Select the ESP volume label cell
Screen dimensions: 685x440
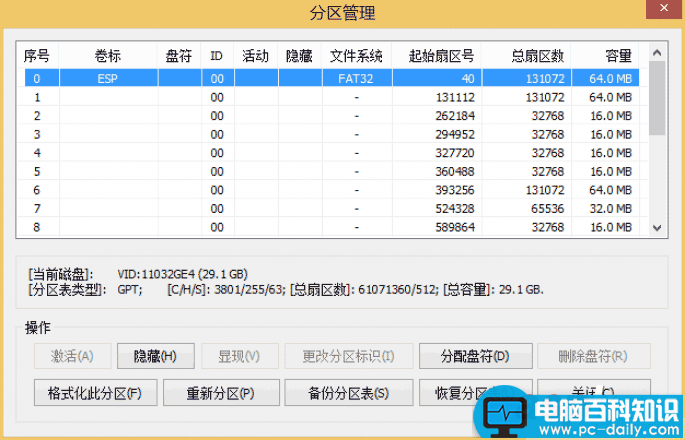pyautogui.click(x=108, y=78)
